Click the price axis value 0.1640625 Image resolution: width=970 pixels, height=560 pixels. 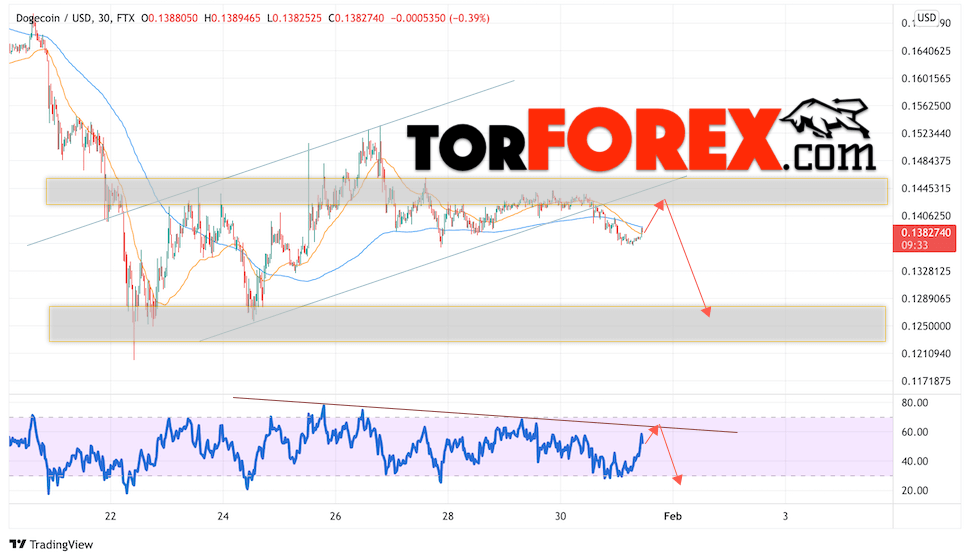(x=926, y=51)
